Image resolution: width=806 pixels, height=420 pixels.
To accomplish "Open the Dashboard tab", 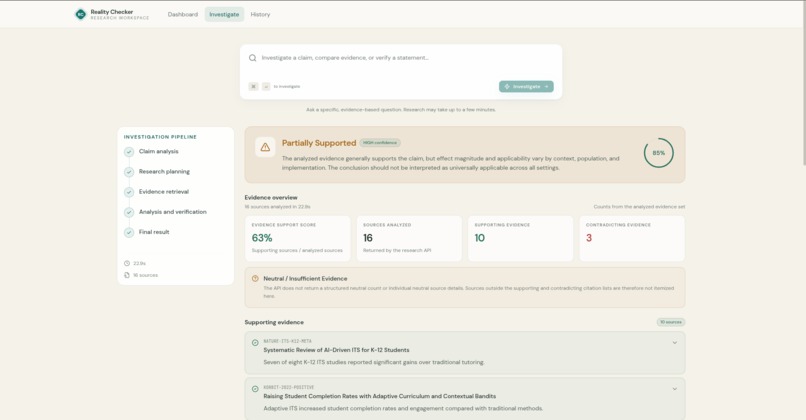I will coord(182,14).
